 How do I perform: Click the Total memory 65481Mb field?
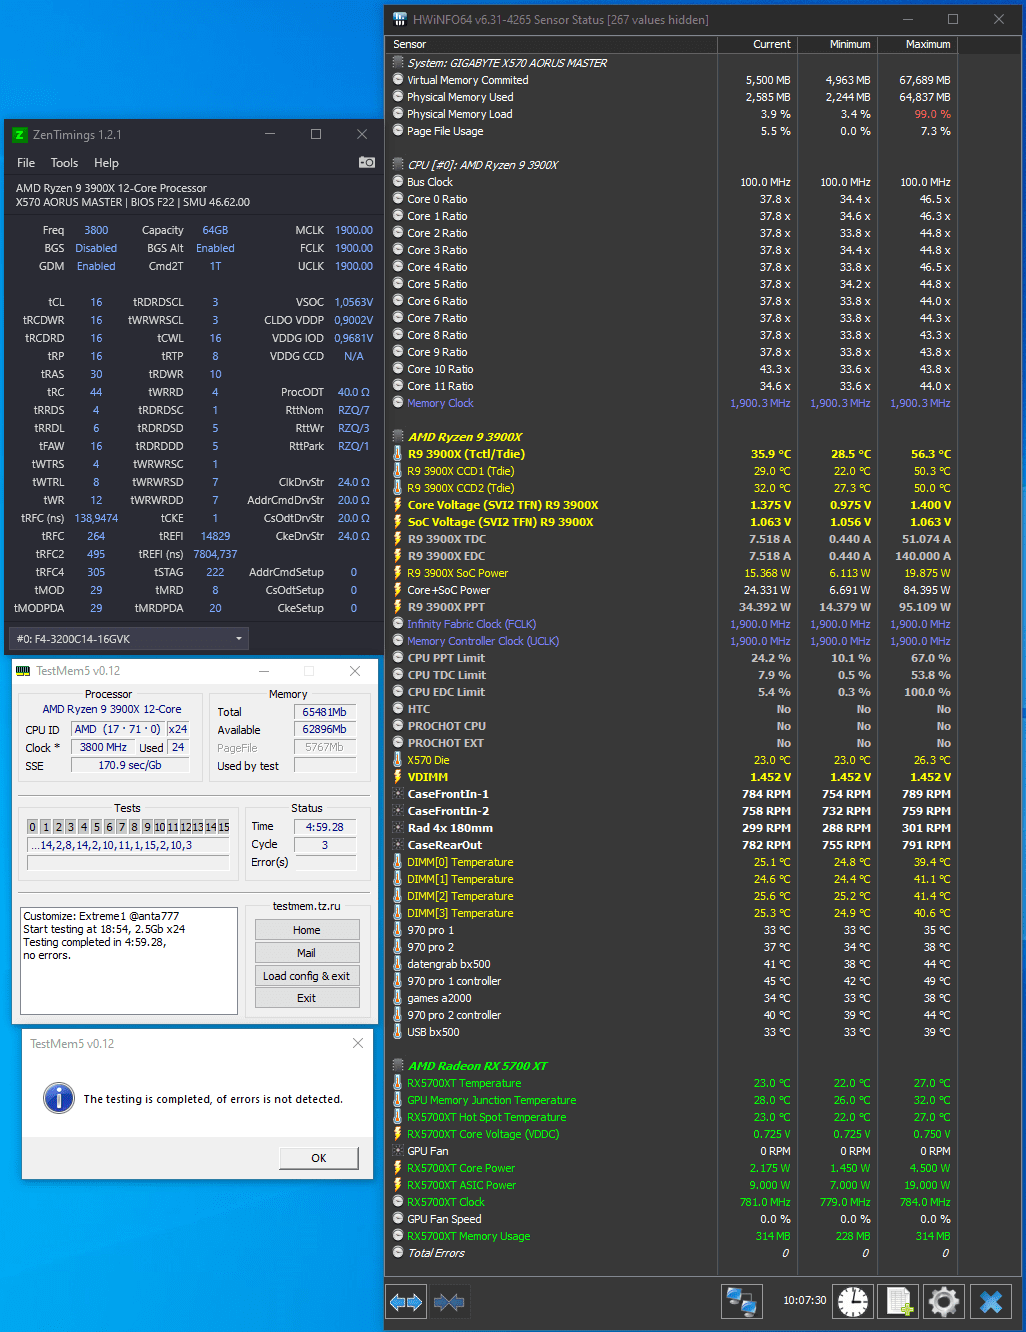[x=325, y=712]
